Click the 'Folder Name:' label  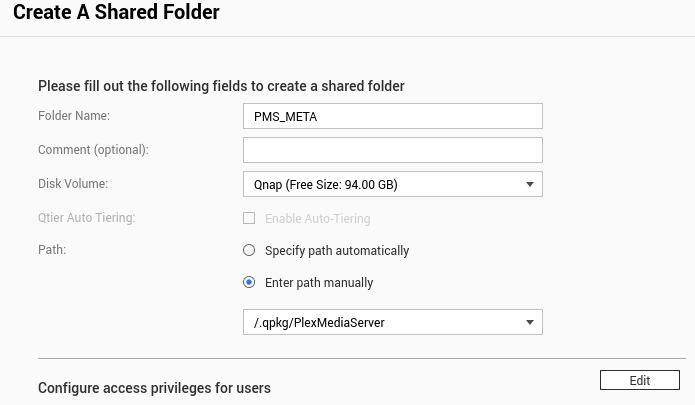point(74,116)
